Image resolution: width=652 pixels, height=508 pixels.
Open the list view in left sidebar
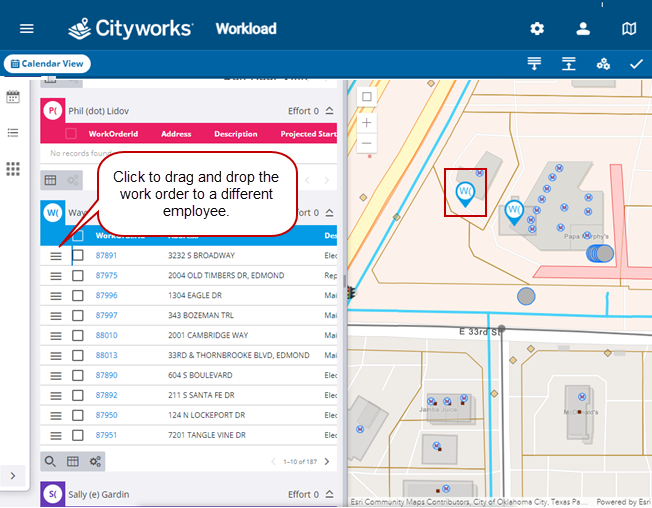tap(13, 133)
